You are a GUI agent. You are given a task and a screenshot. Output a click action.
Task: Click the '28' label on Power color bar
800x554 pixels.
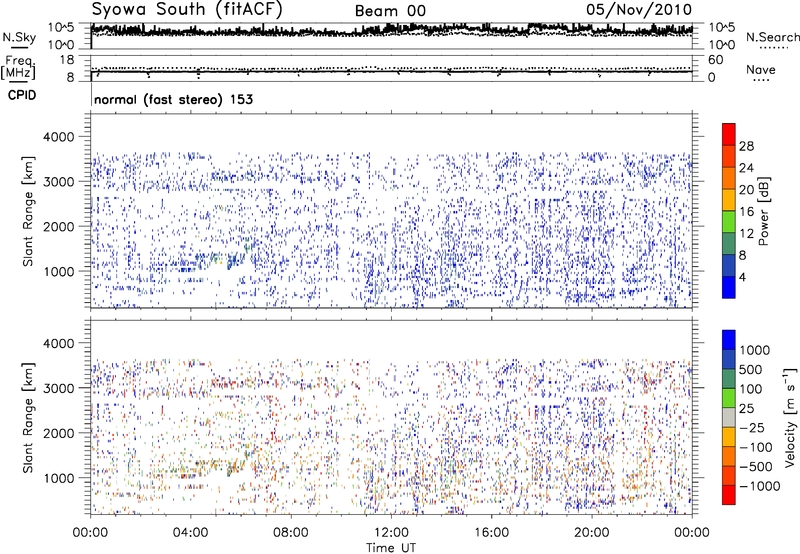click(x=746, y=146)
